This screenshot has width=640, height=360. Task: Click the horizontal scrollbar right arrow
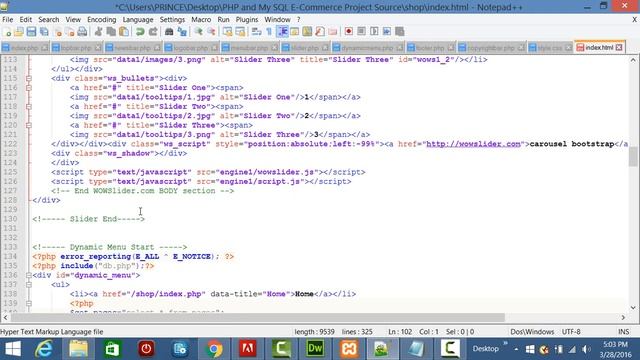coord(623,318)
